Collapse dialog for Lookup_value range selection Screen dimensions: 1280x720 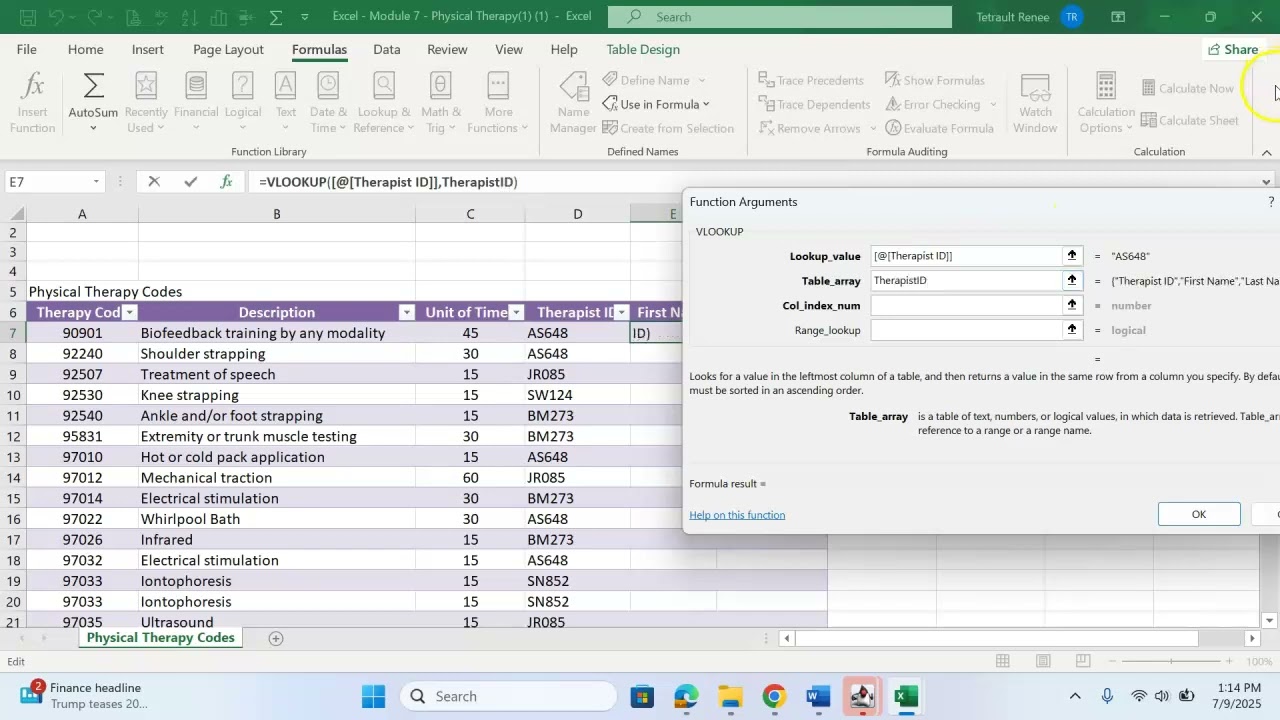pos(1072,256)
